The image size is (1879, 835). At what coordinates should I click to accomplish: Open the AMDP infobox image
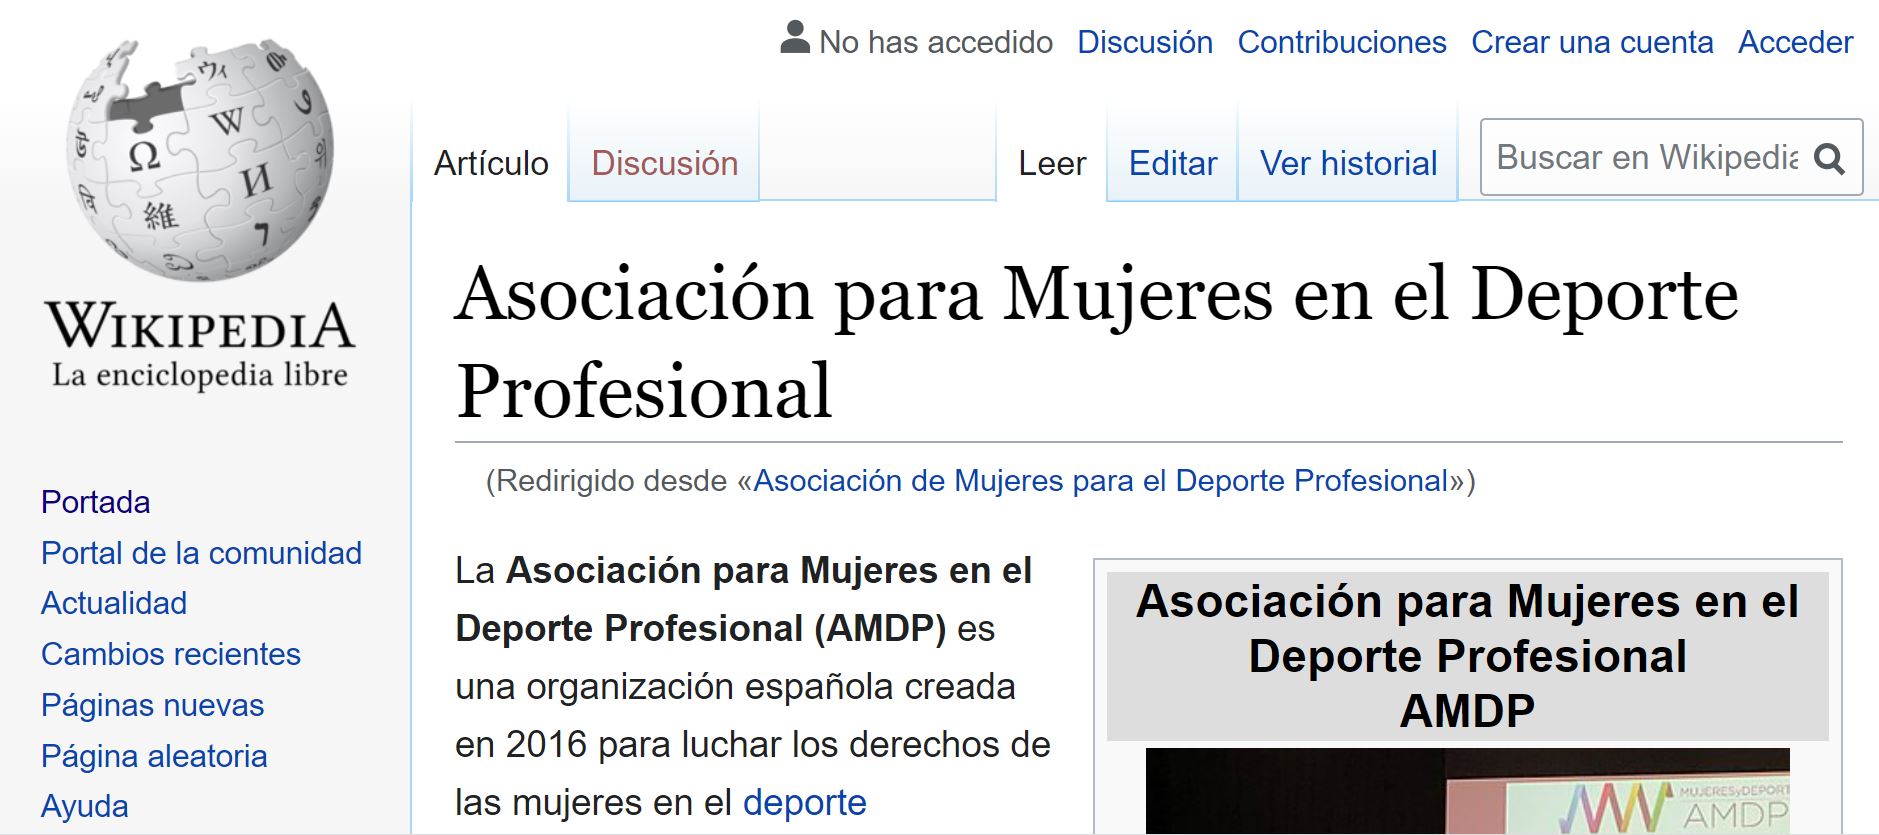click(1467, 790)
